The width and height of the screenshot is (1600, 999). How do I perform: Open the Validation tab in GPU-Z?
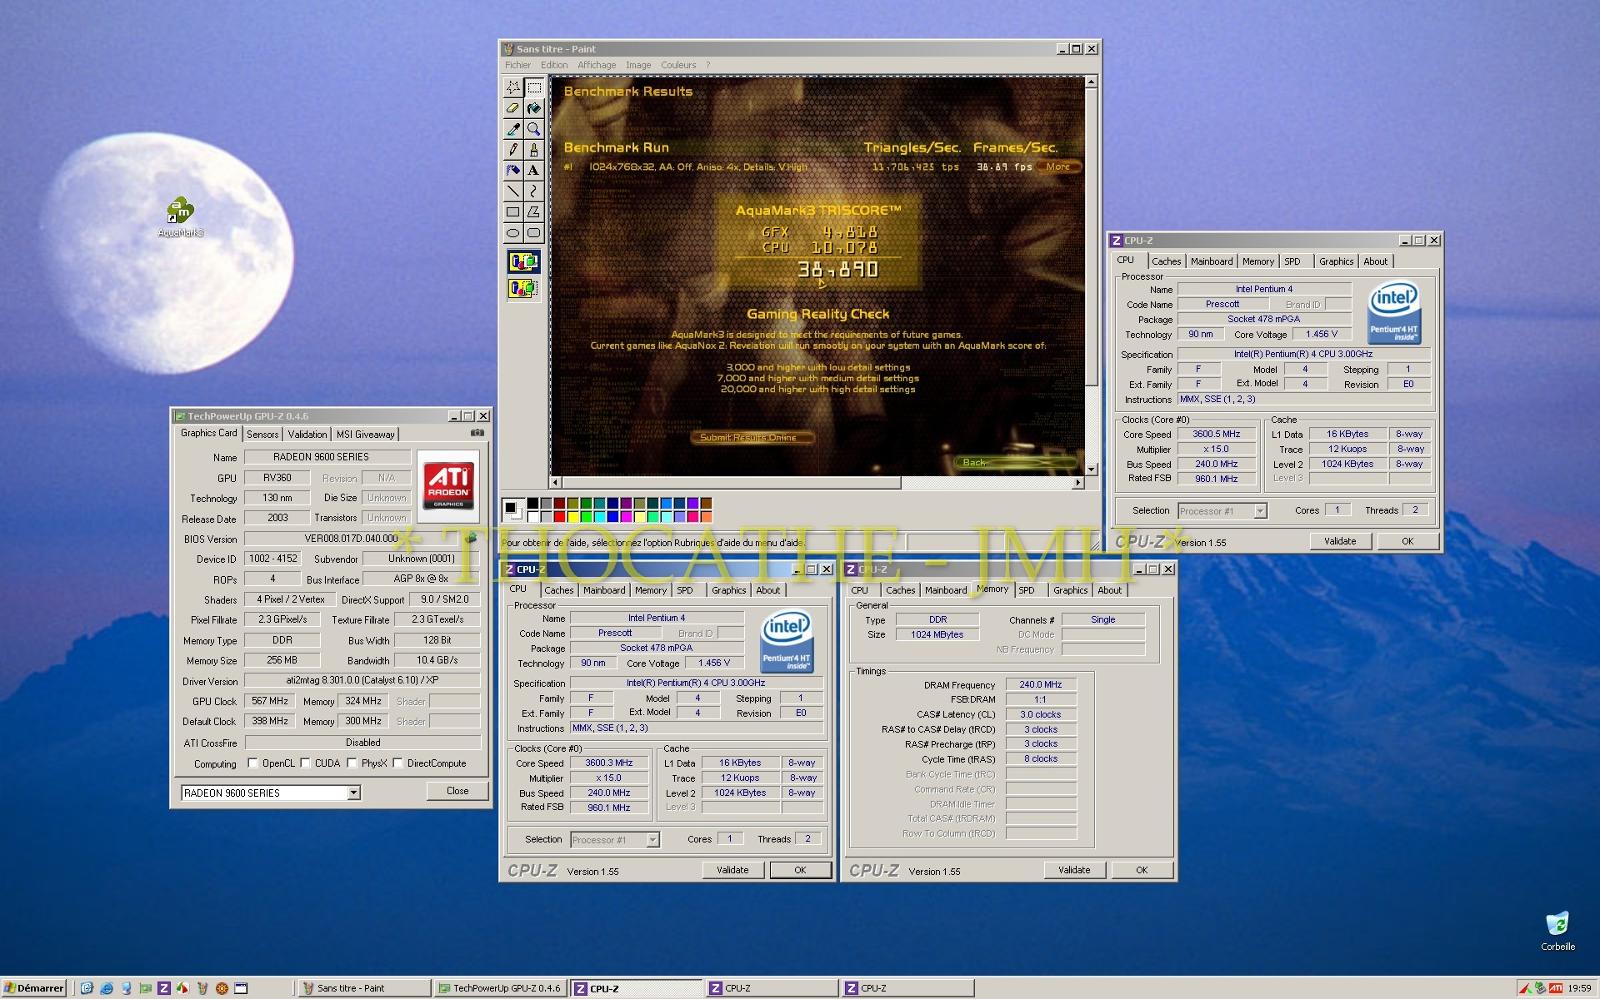click(x=307, y=434)
